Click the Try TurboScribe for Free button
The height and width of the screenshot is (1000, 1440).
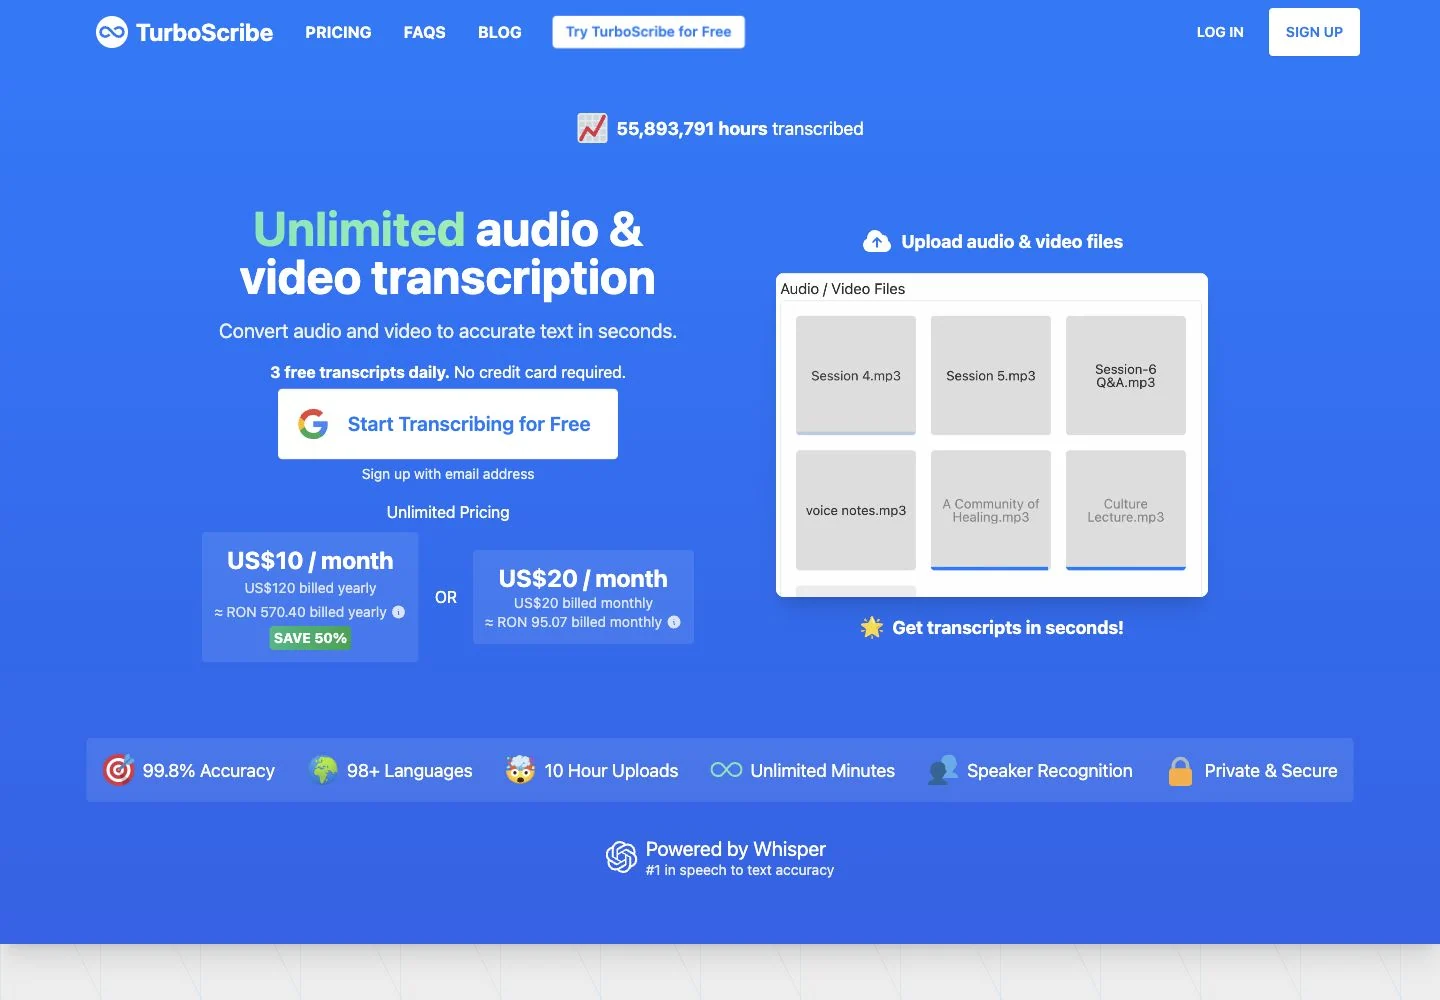[648, 32]
